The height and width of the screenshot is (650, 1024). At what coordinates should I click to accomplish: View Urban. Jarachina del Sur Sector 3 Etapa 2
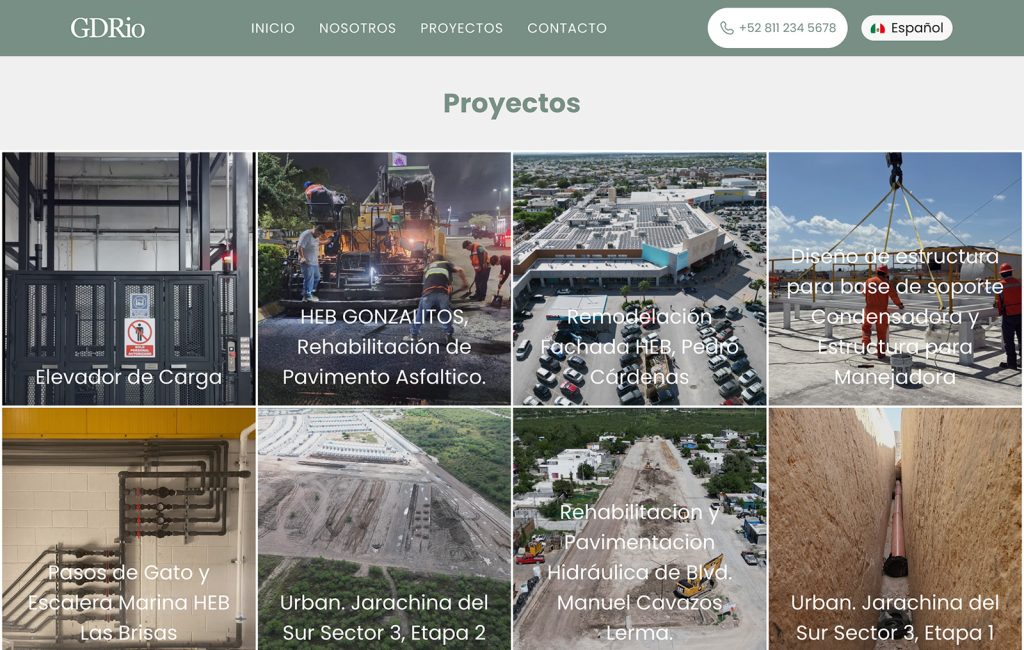384,530
